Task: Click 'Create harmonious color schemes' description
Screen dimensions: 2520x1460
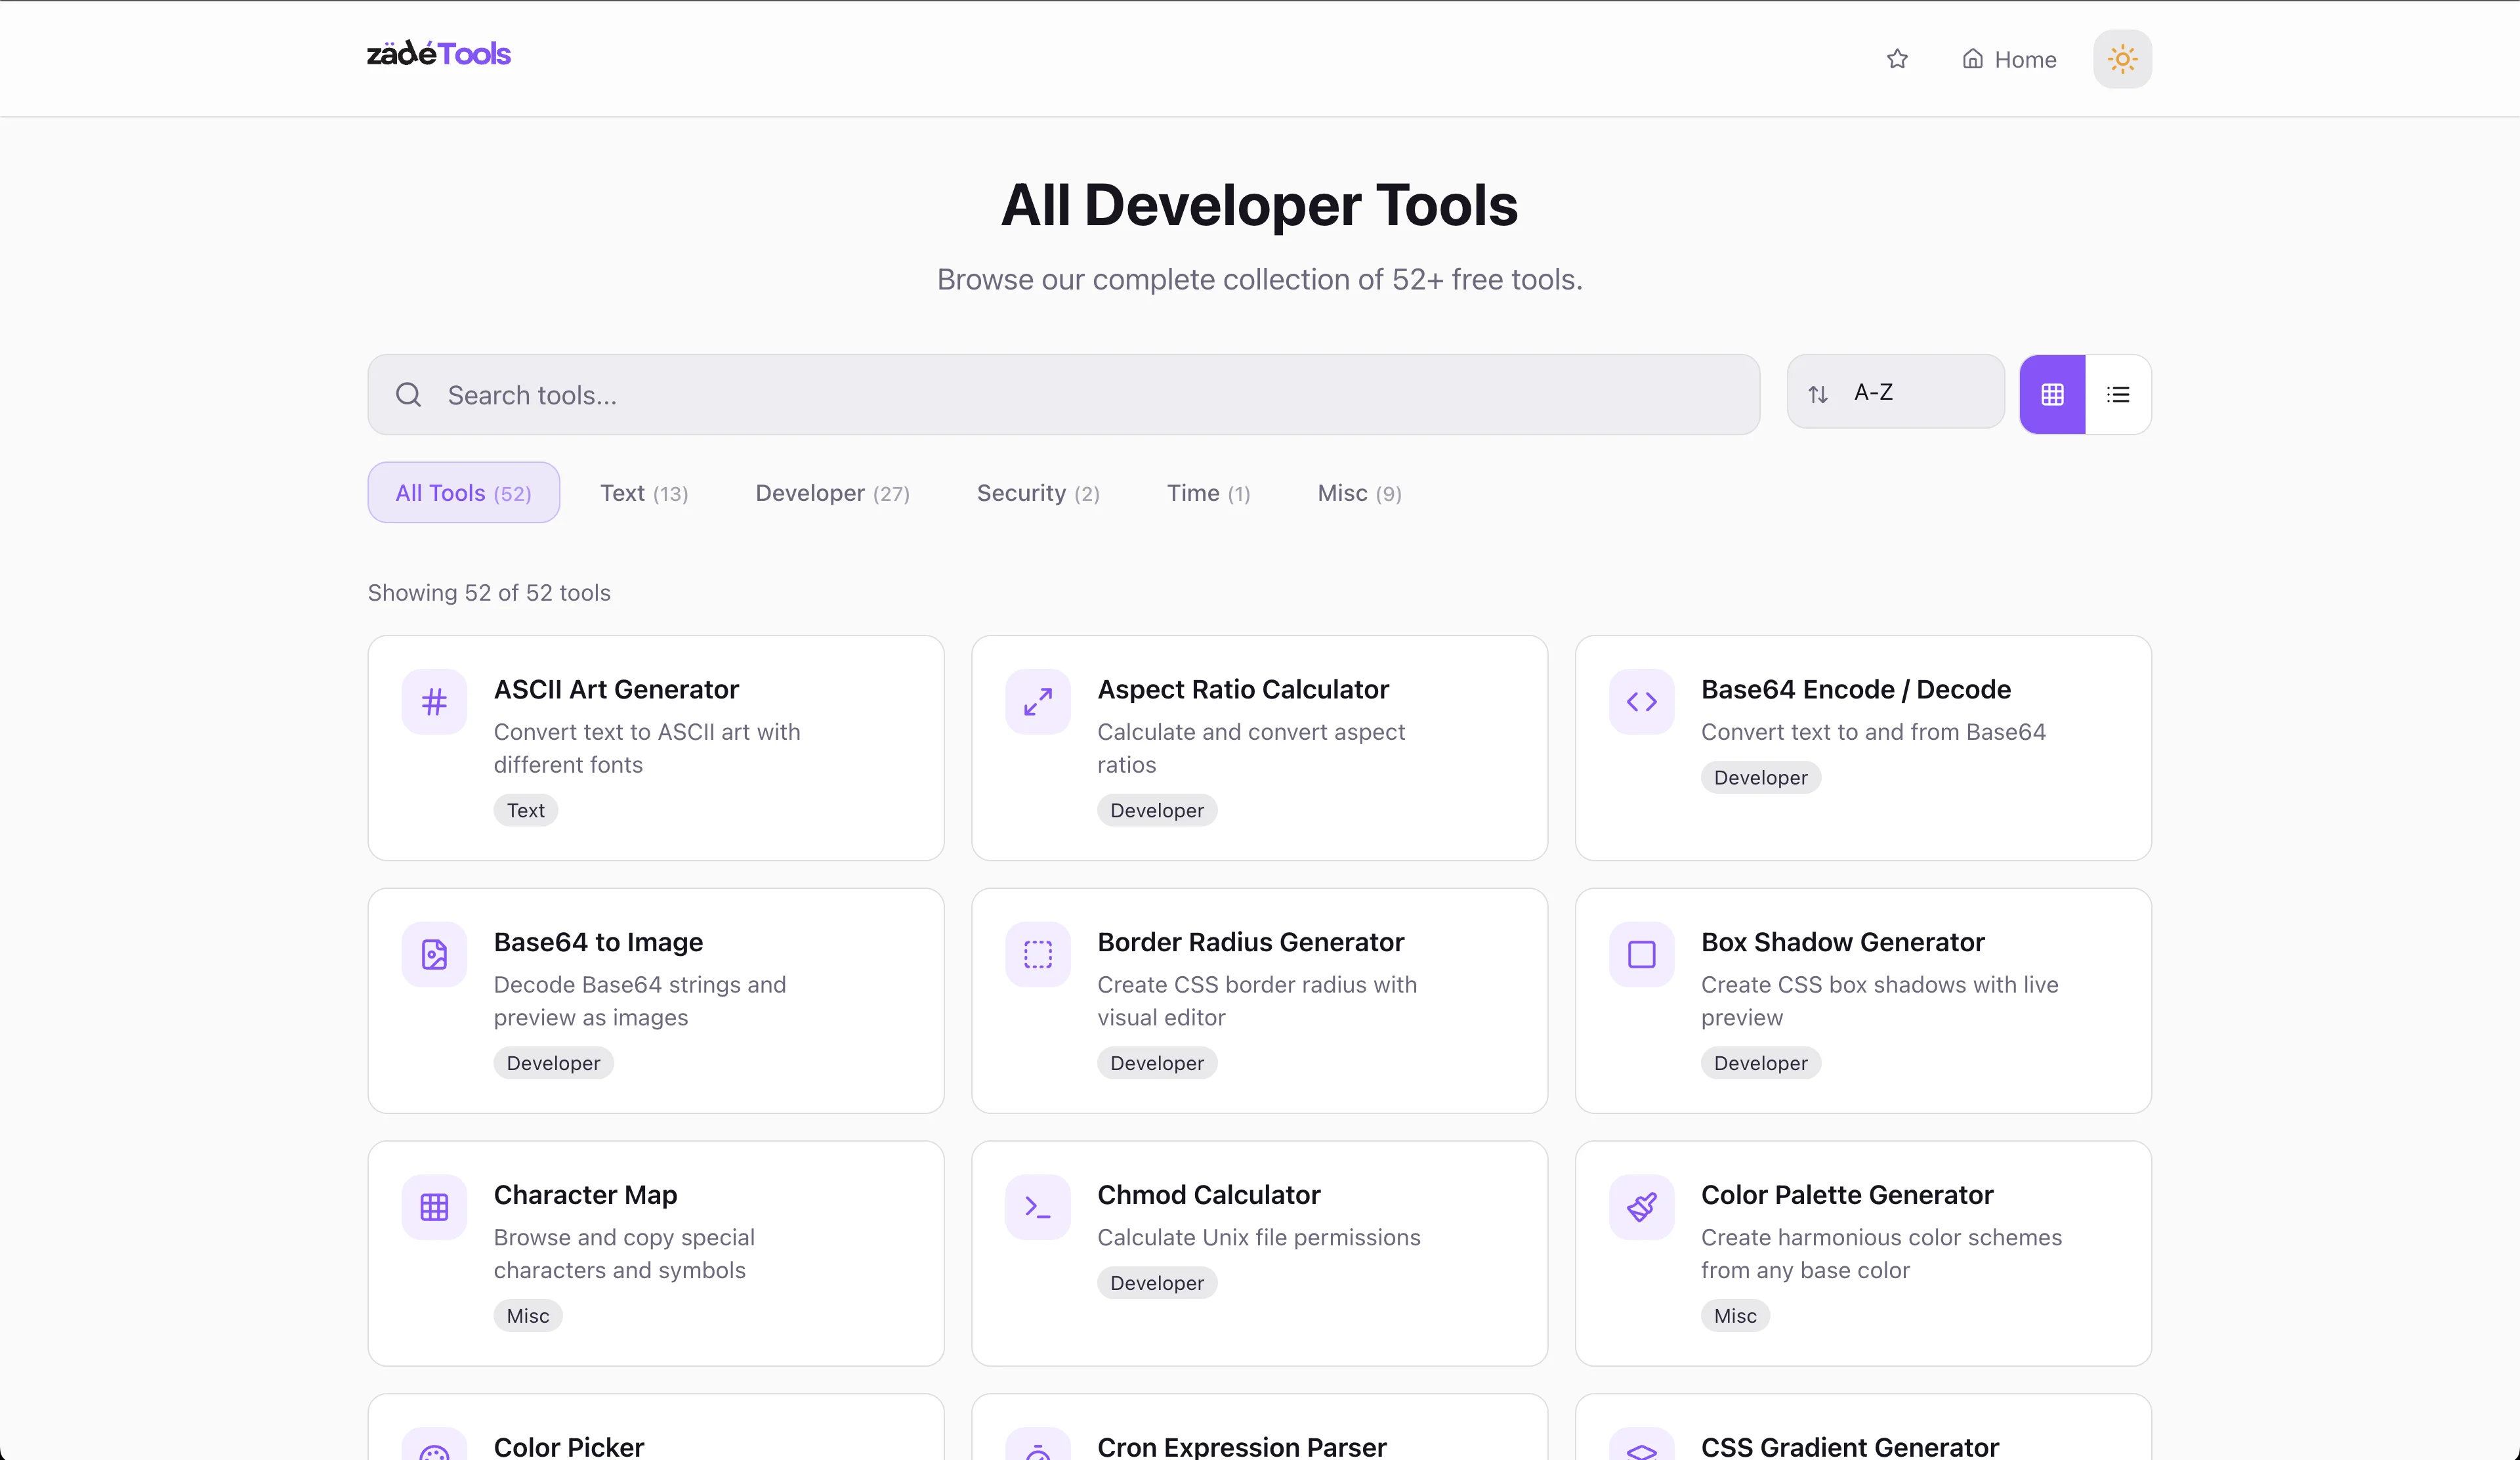Action: pyautogui.click(x=1881, y=1253)
